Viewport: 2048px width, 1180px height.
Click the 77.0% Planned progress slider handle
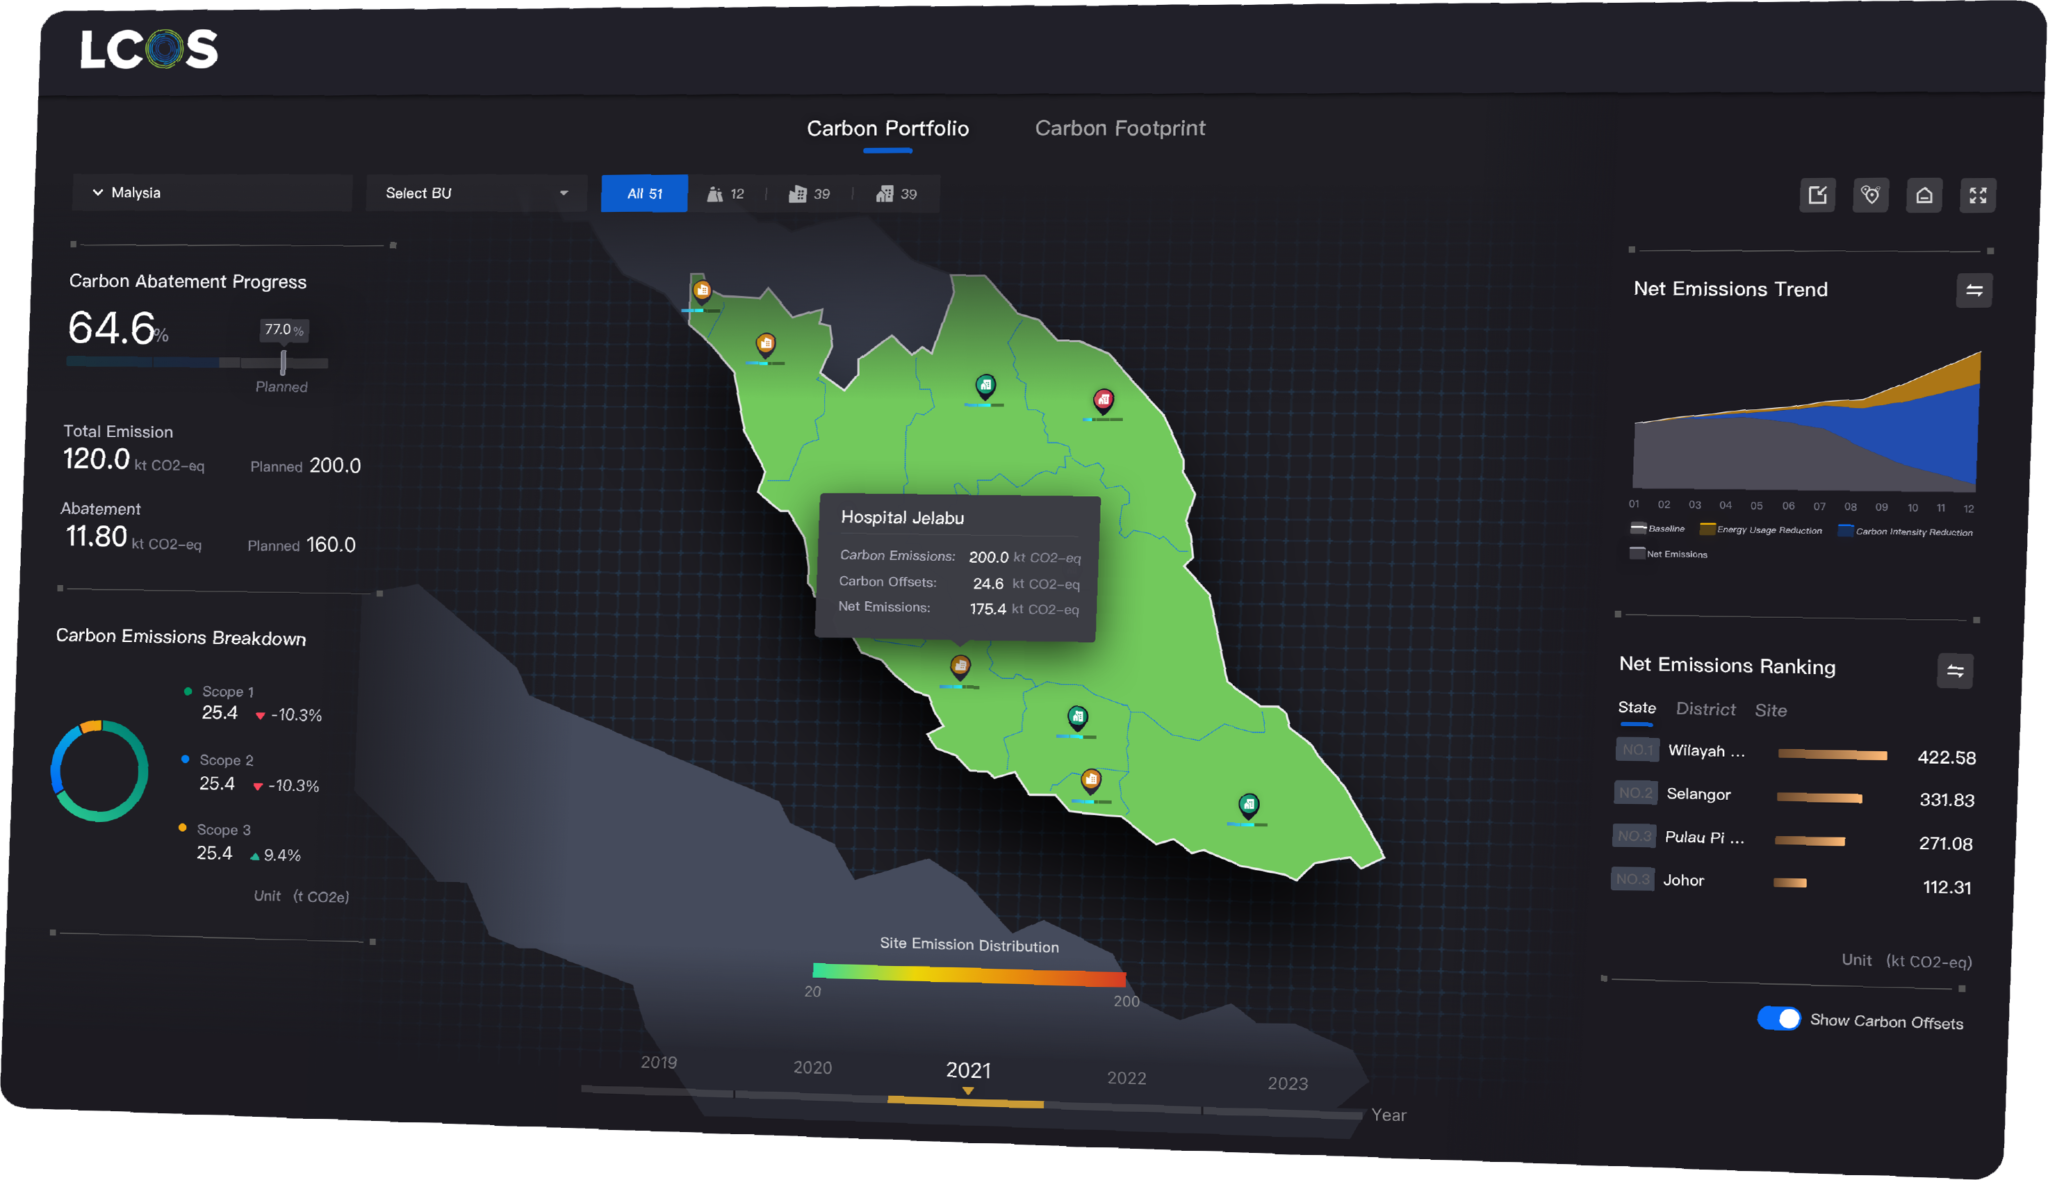(283, 362)
